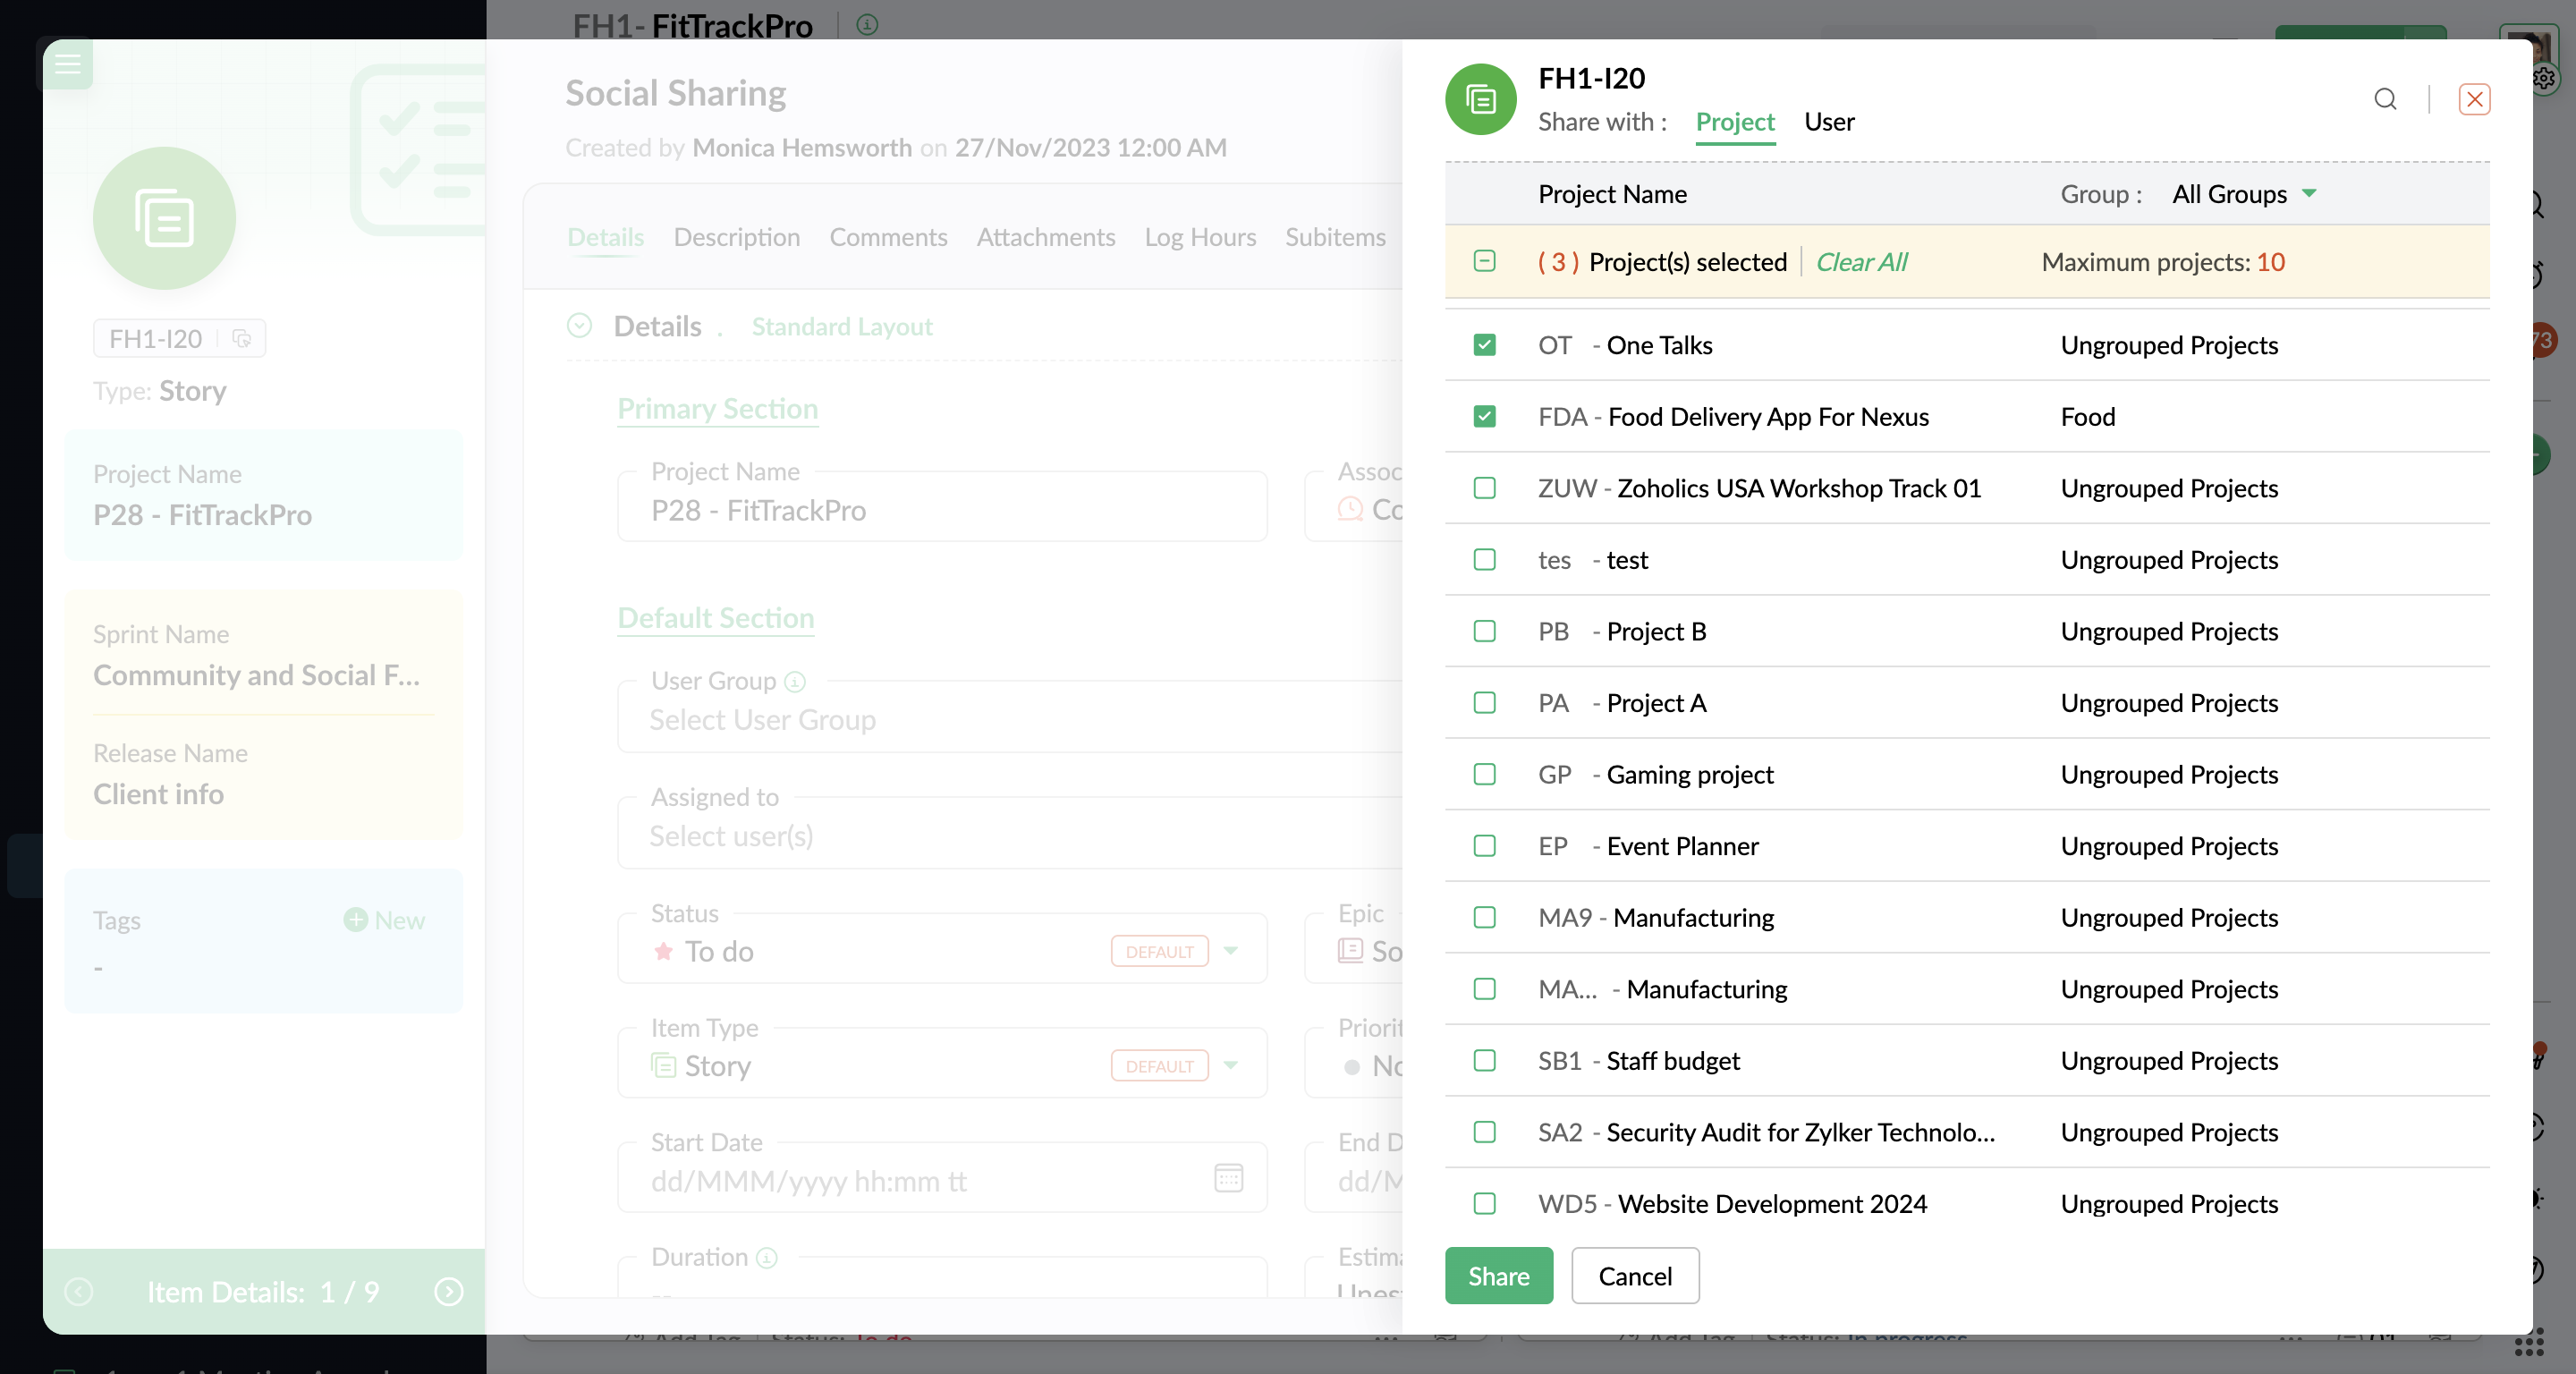Click the Cancel button

[1635, 1276]
